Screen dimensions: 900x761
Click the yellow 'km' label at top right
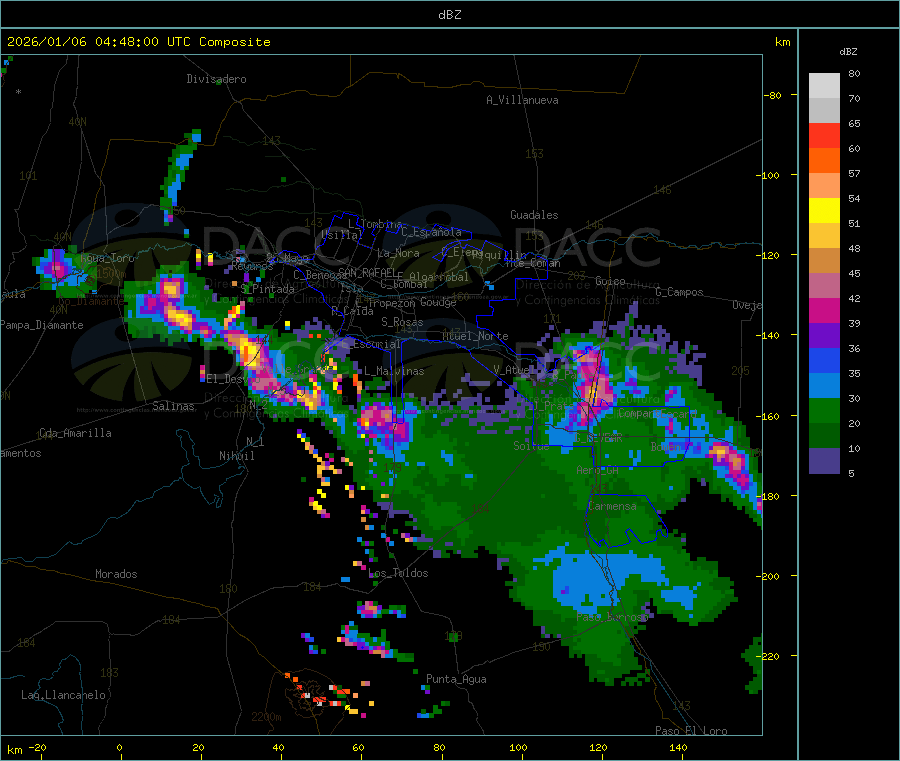(x=782, y=42)
